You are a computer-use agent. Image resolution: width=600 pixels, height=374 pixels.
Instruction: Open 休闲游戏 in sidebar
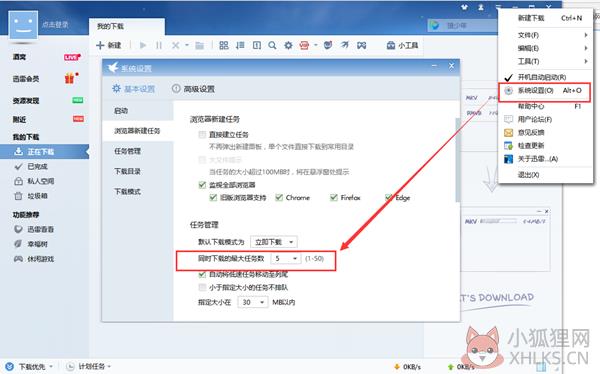coord(34,259)
